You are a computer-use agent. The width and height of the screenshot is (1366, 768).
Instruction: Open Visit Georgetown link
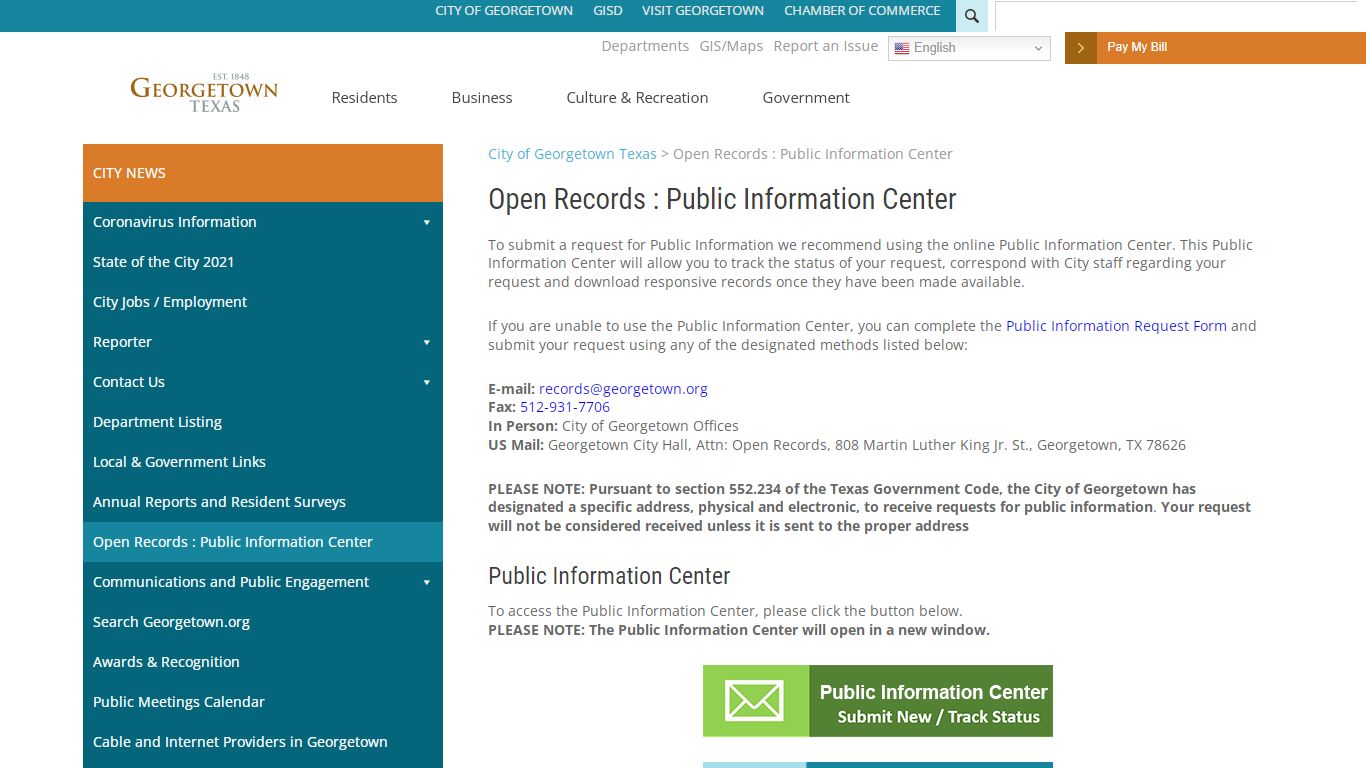point(703,11)
